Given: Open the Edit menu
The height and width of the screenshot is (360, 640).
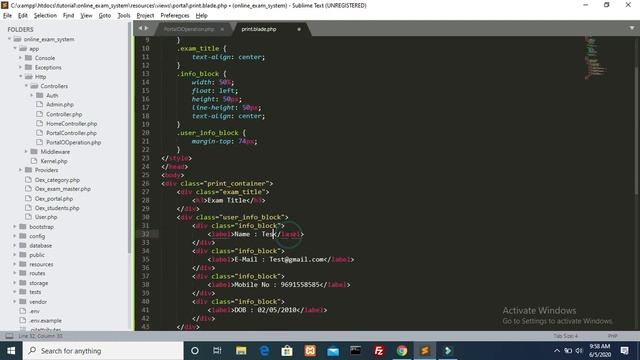Looking at the screenshot, I should tap(23, 16).
